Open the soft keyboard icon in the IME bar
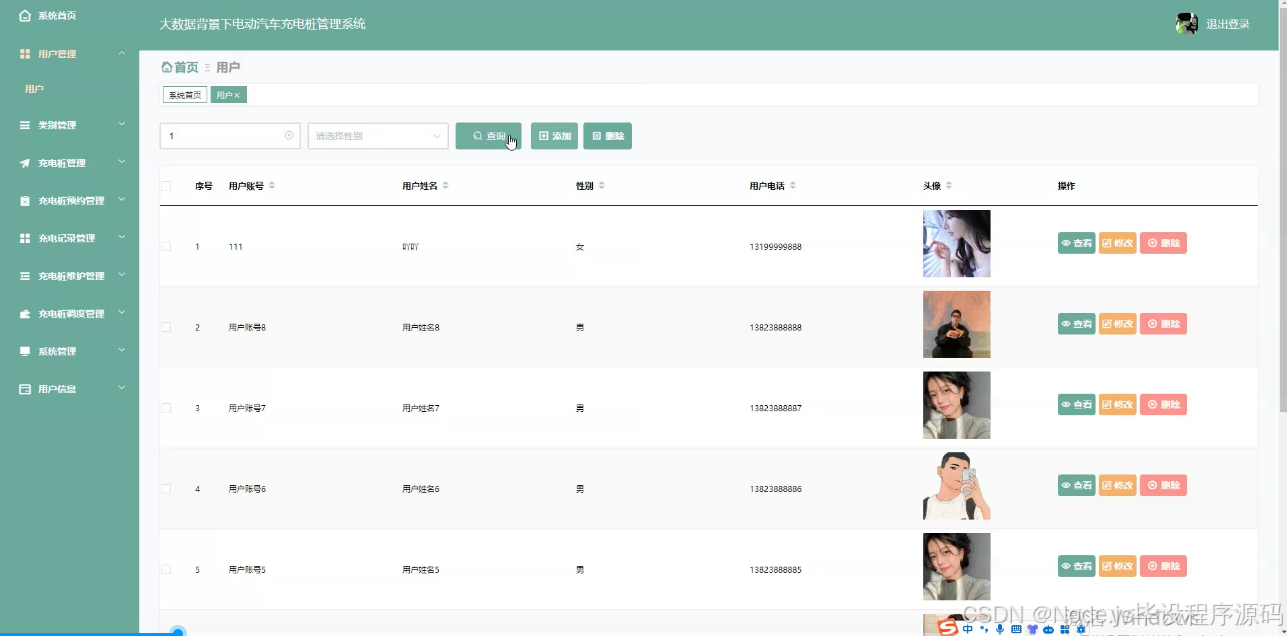Viewport: 1287px width, 636px height. click(1016, 629)
